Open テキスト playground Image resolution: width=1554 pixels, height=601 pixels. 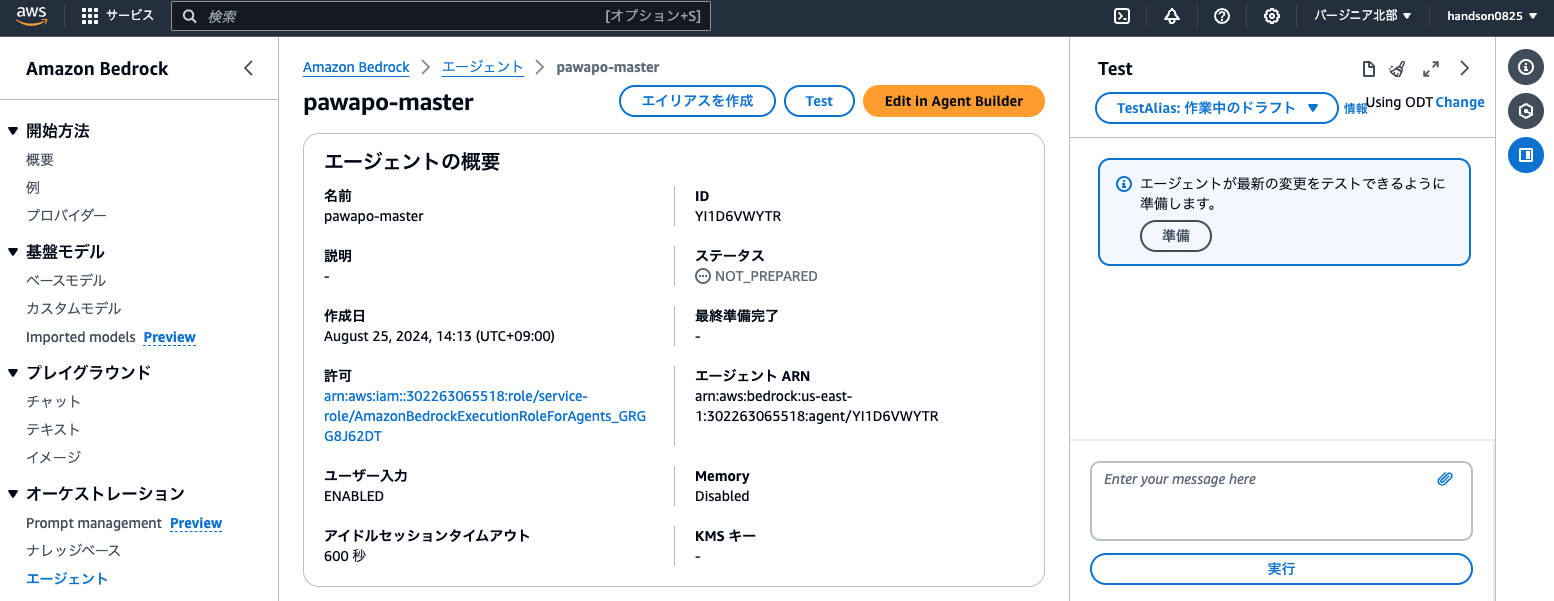click(53, 430)
